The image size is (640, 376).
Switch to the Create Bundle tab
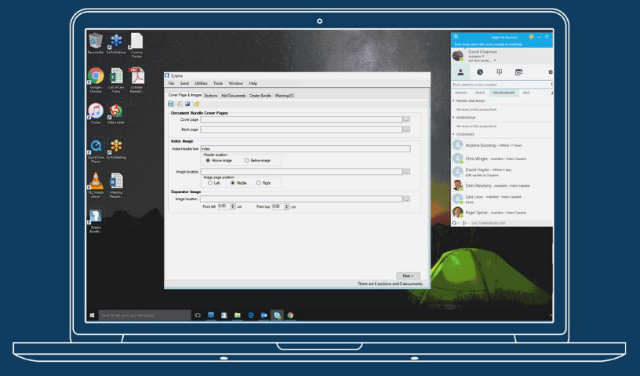point(260,96)
